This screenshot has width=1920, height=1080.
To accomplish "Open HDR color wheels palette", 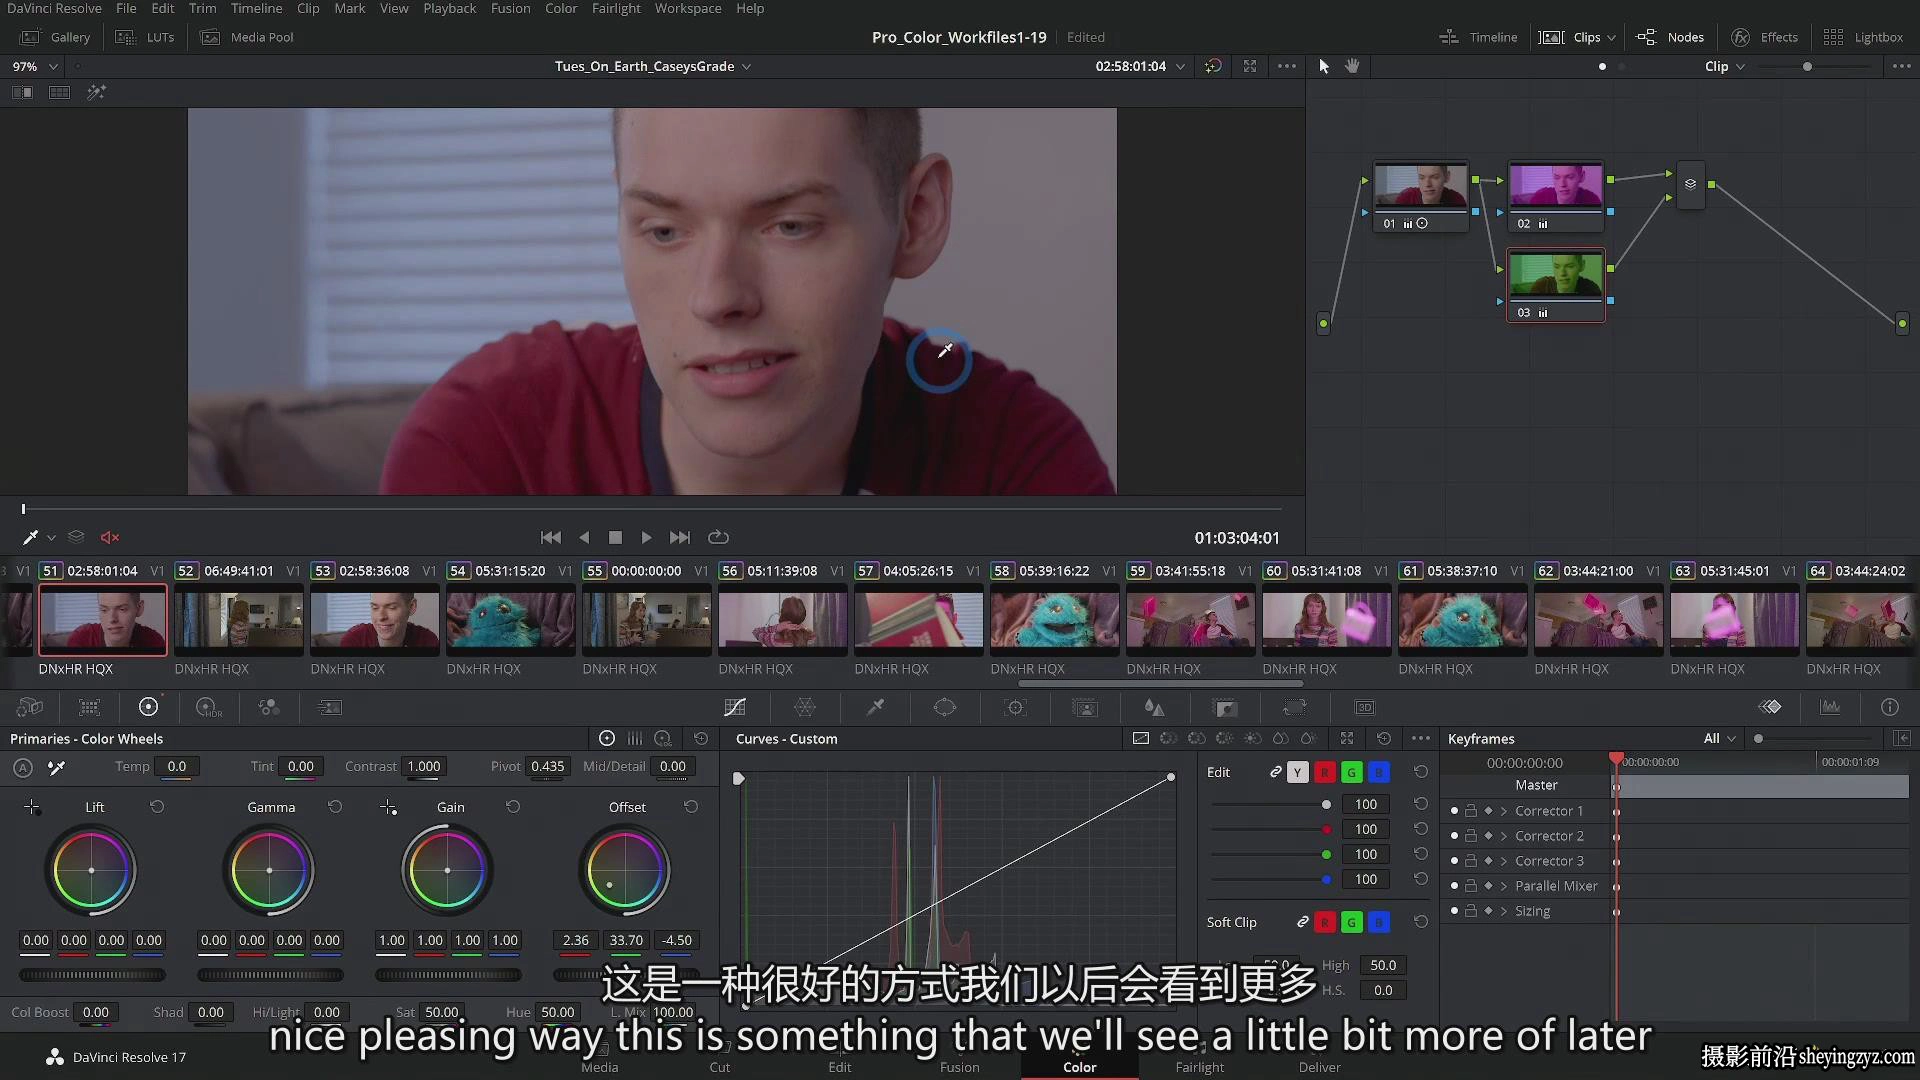I will (208, 707).
